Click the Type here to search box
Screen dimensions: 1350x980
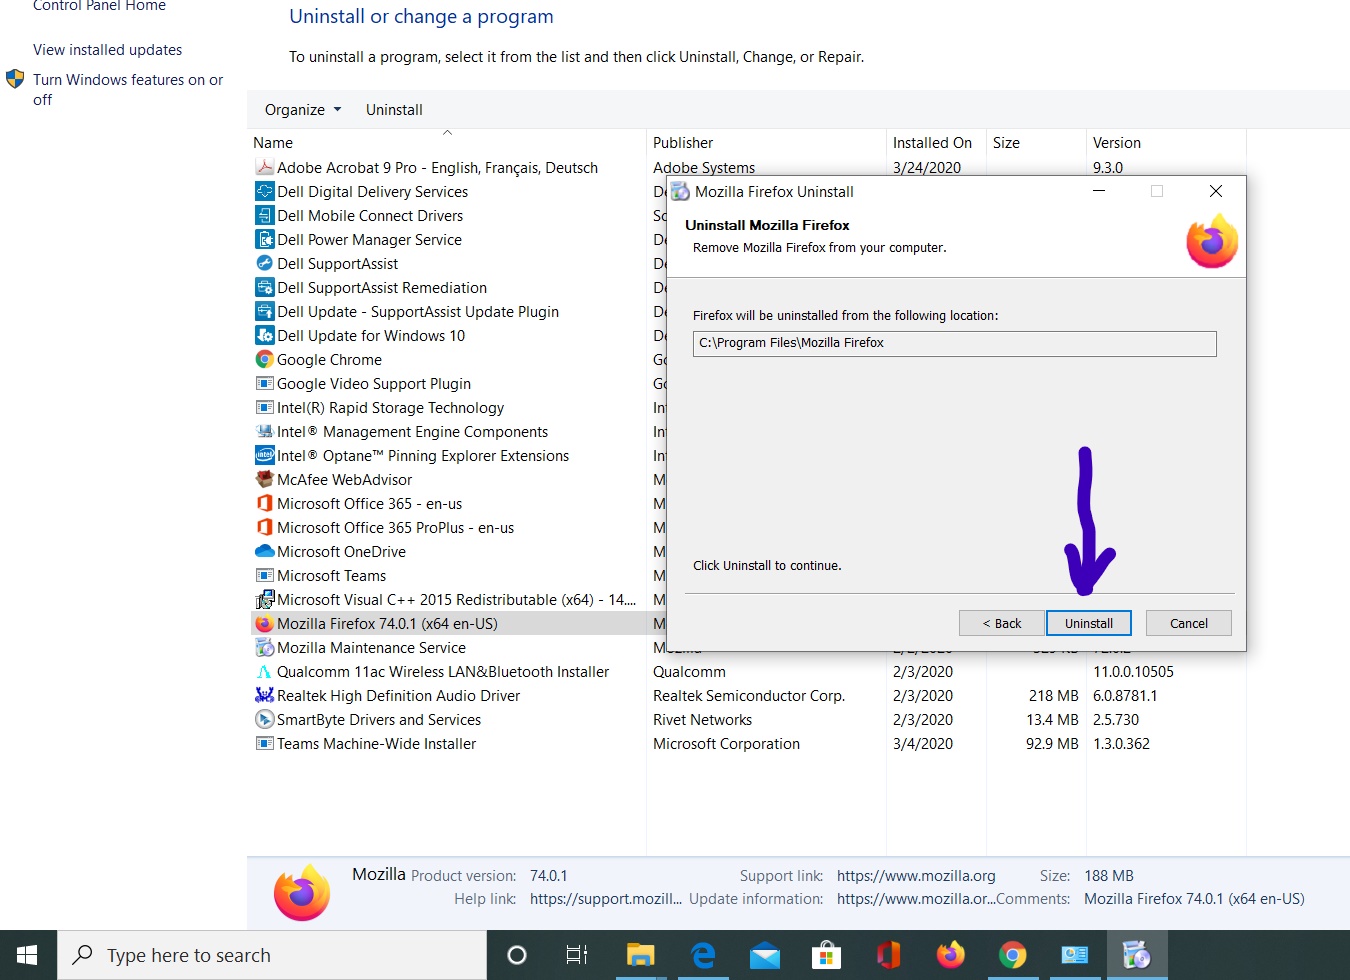[272, 955]
